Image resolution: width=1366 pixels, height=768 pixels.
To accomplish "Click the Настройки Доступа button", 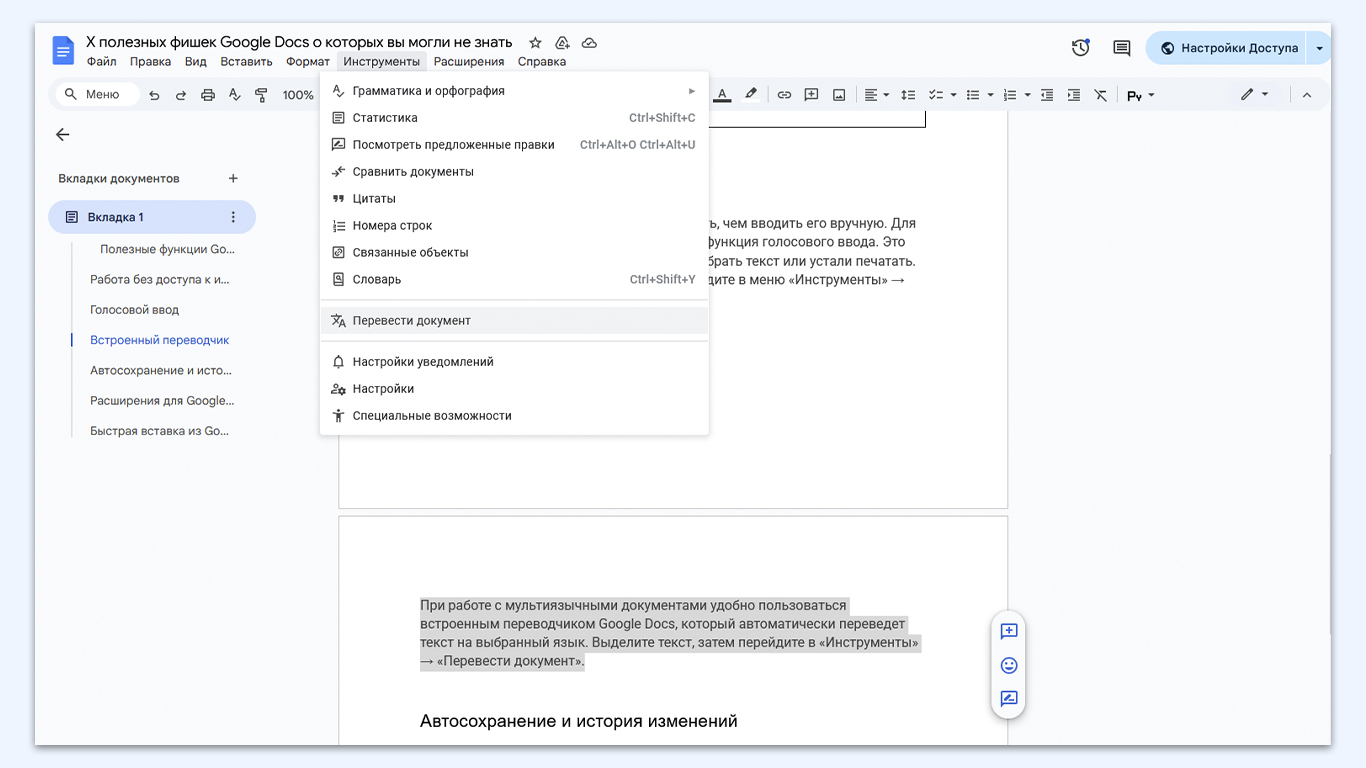I will coord(1228,48).
